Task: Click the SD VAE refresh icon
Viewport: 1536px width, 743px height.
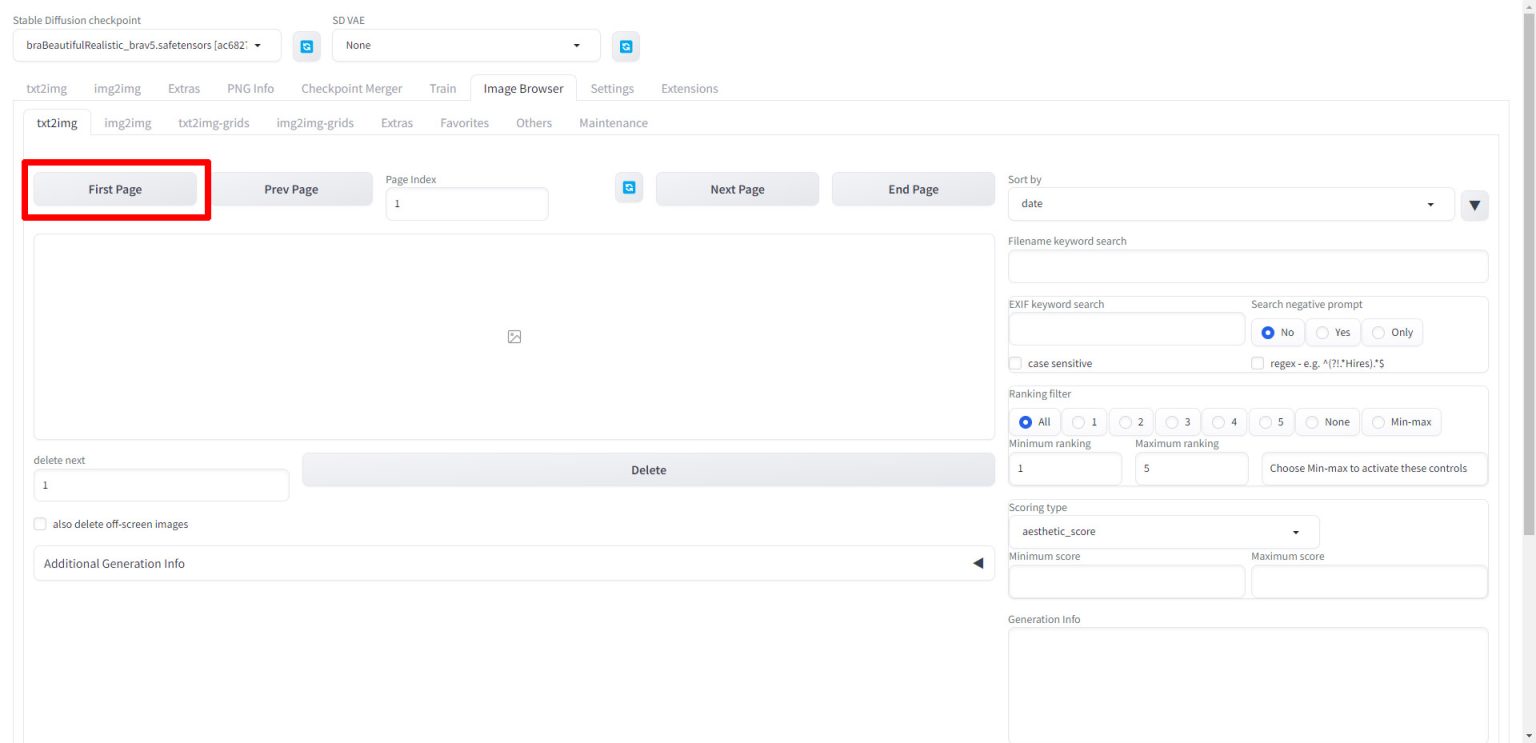Action: tap(626, 46)
